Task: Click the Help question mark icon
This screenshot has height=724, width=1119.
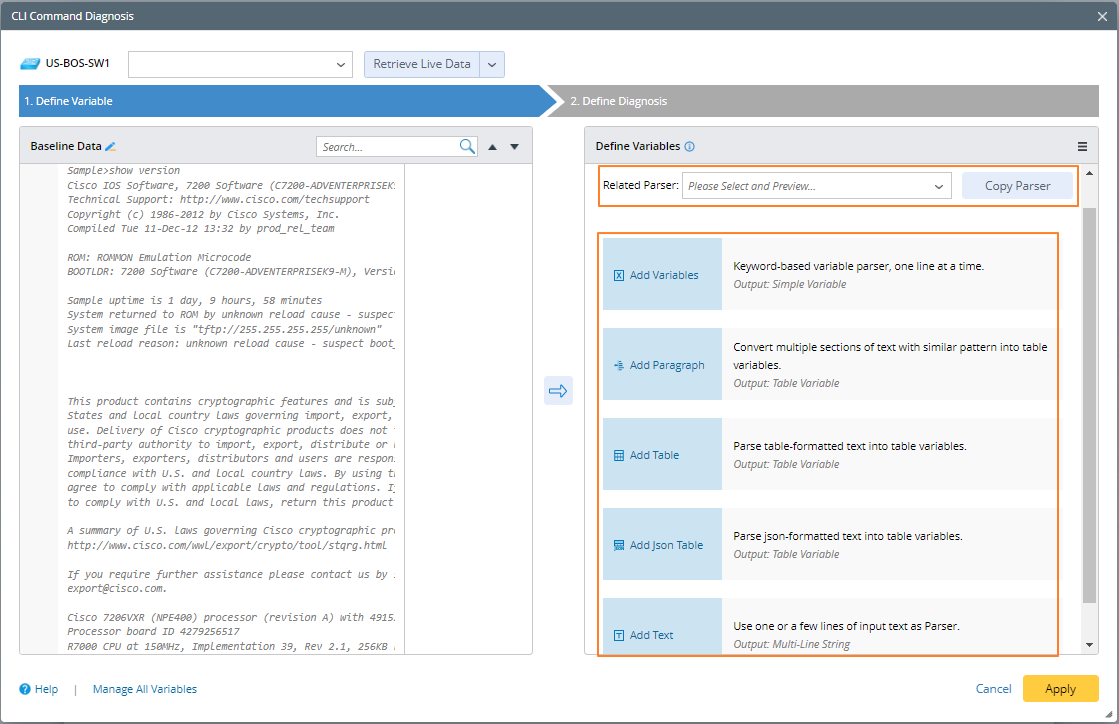Action: pos(25,689)
